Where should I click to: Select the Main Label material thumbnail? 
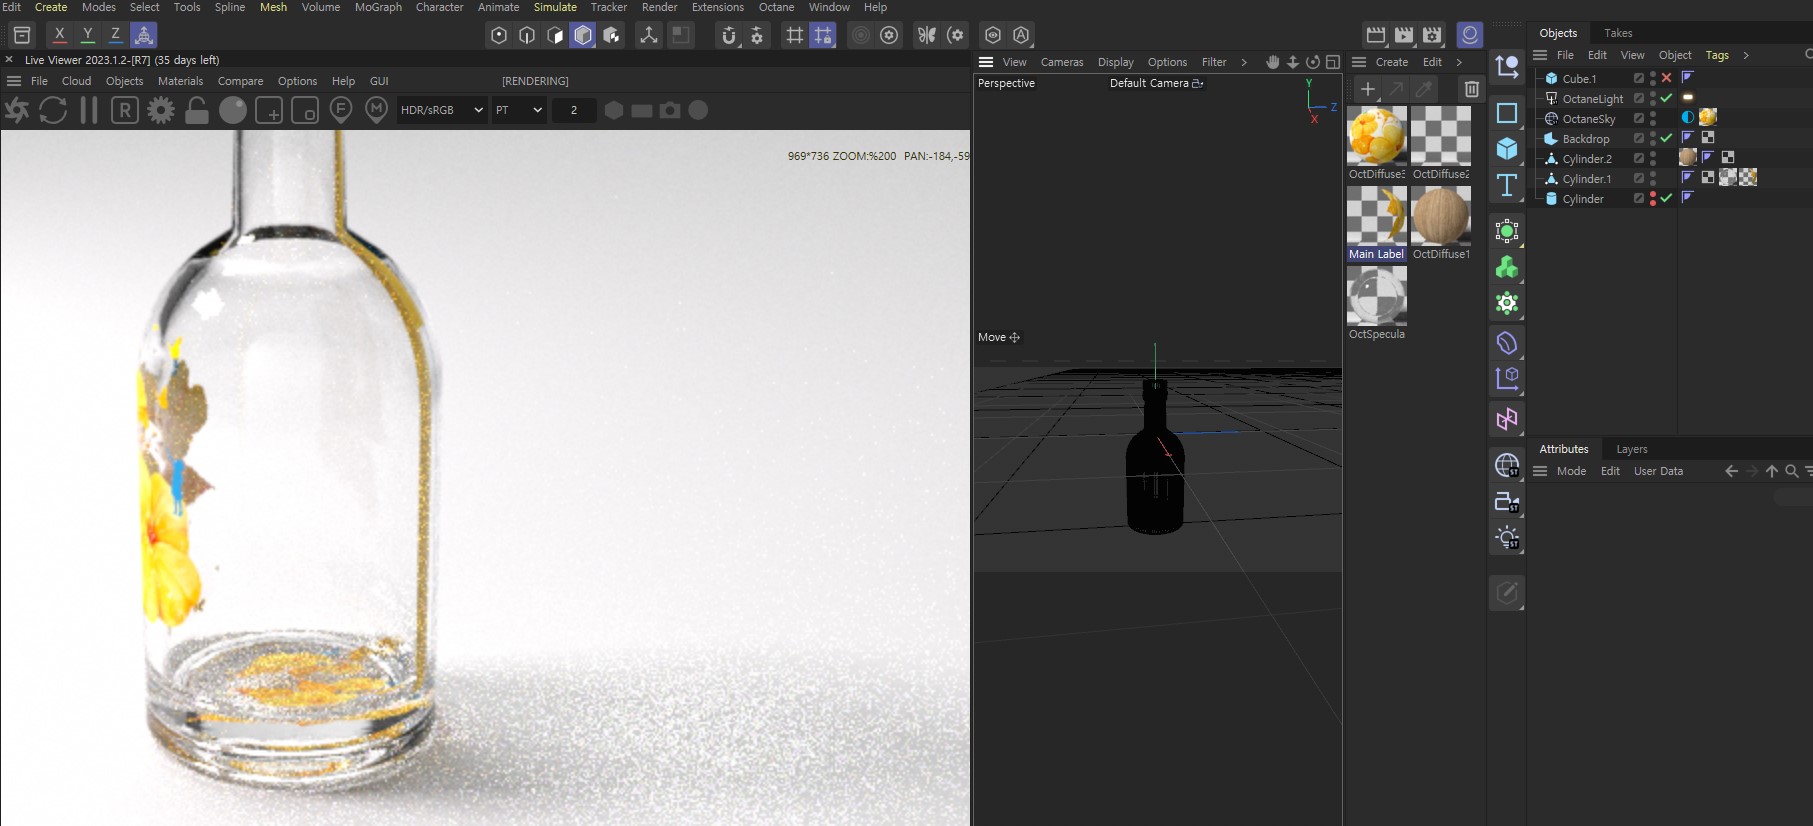coord(1377,216)
